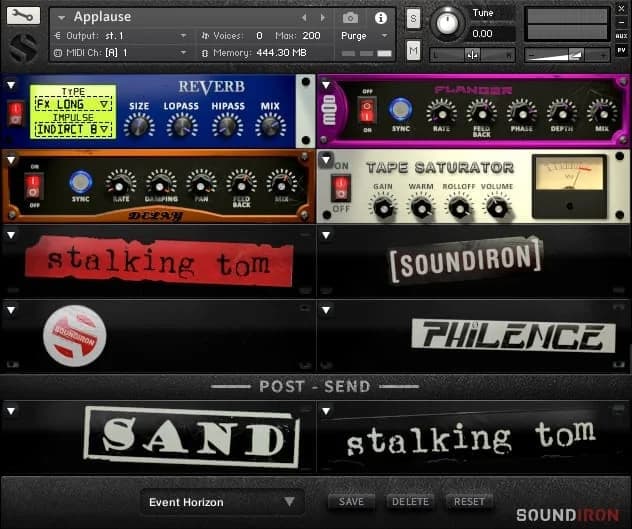The image size is (632, 529).
Task: Open the Event Horizon preset dropdown
Action: pos(221,502)
